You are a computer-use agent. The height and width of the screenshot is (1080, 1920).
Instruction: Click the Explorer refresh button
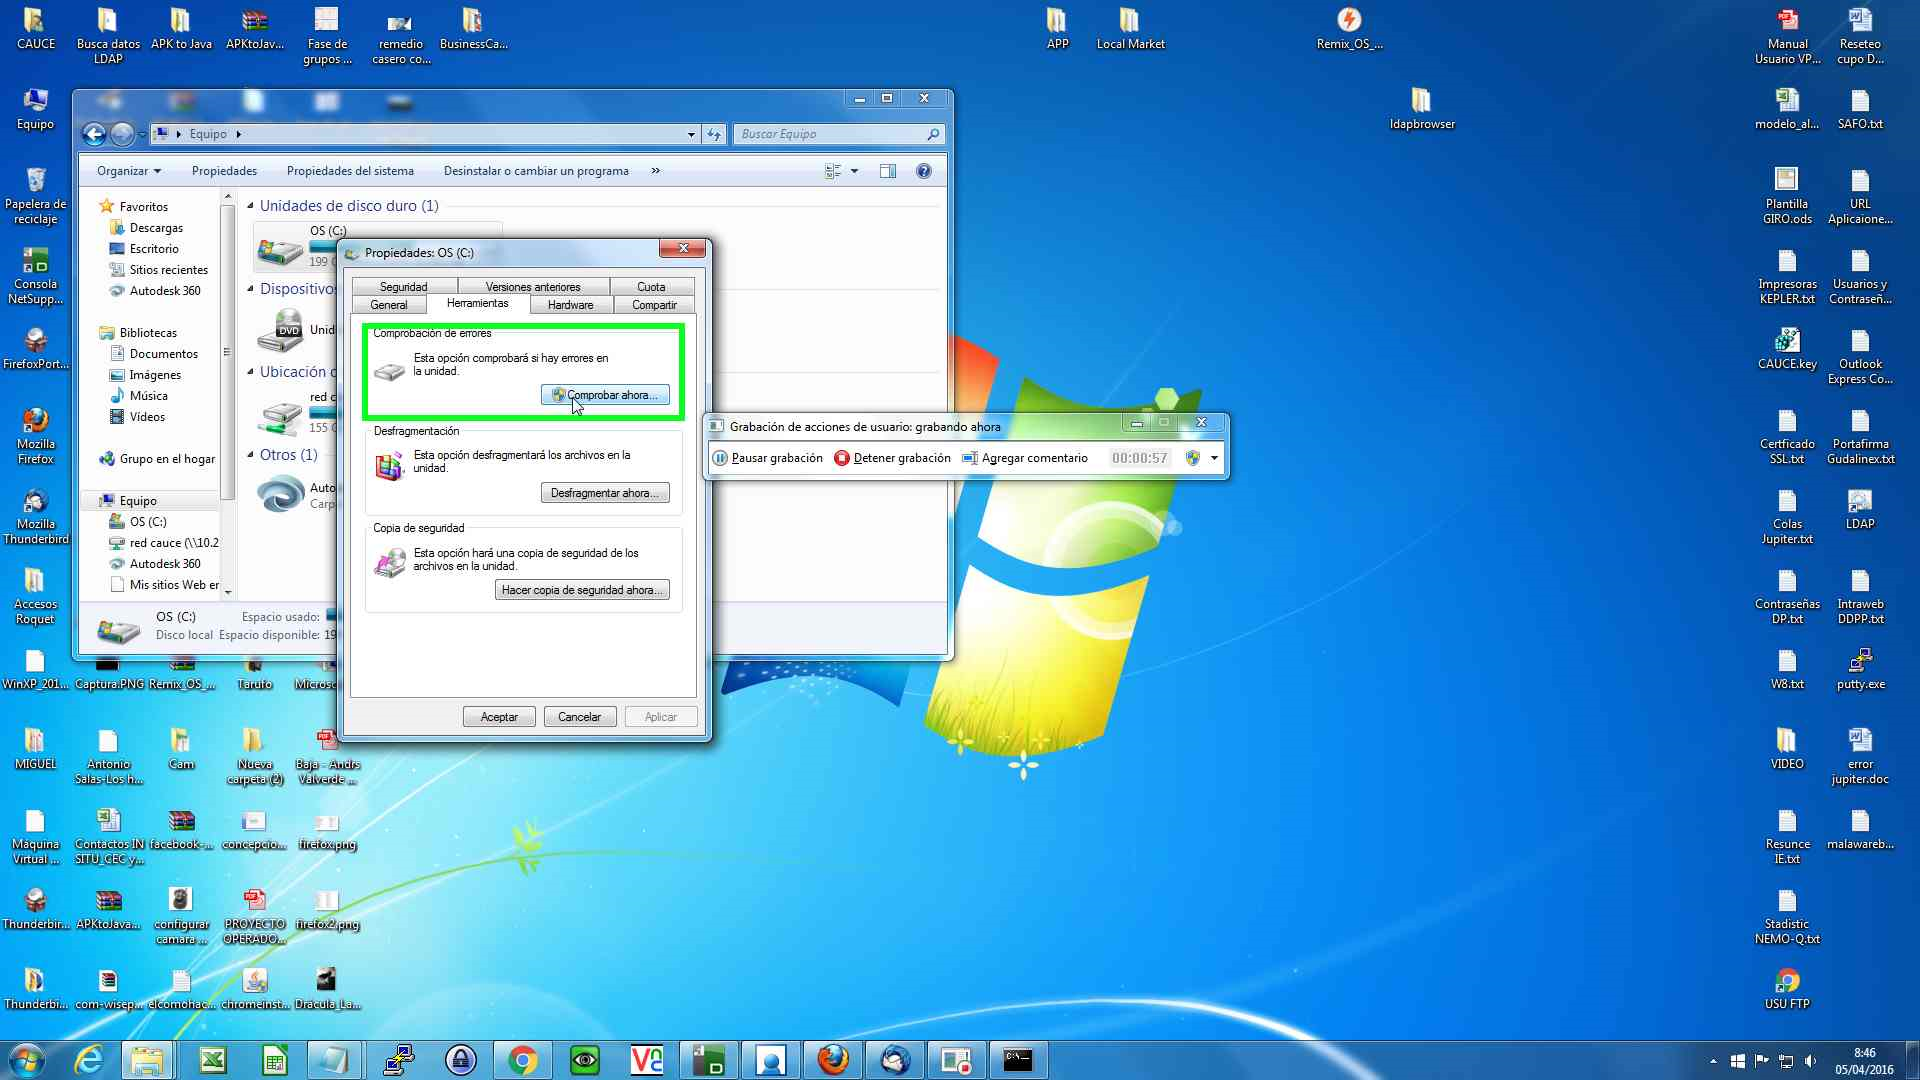(x=714, y=134)
